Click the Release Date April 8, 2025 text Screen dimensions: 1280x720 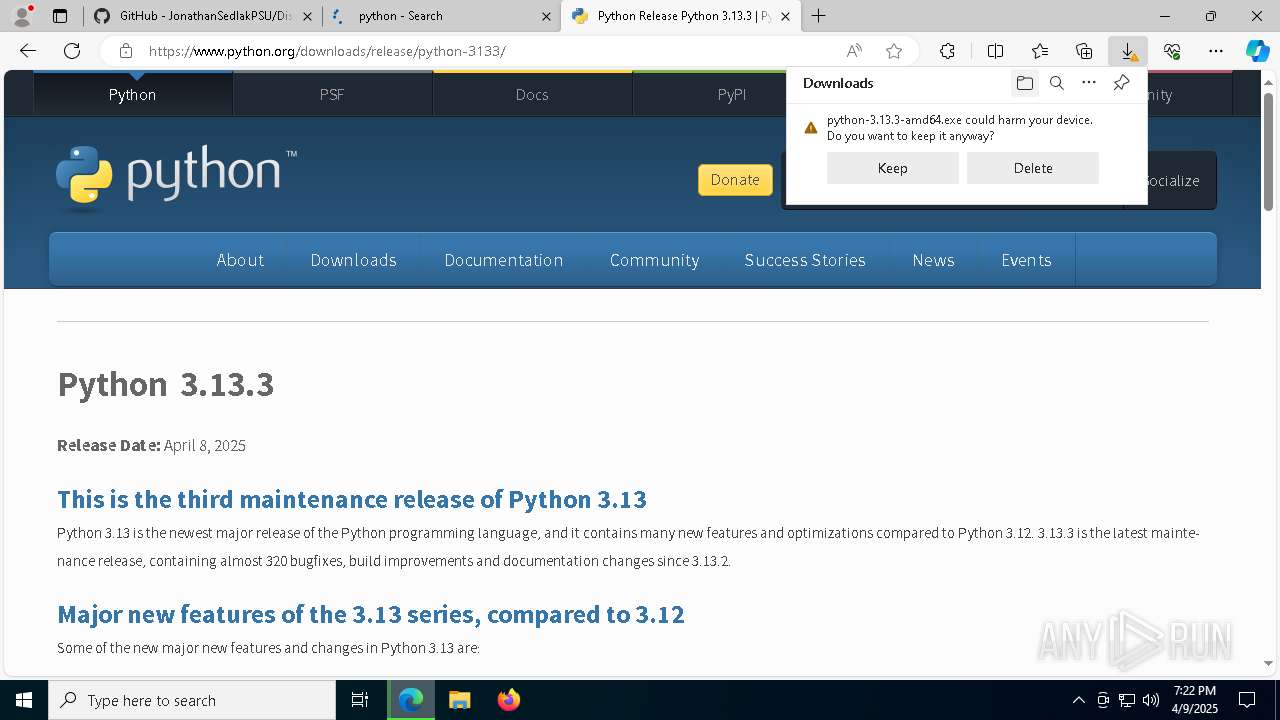[151, 445]
